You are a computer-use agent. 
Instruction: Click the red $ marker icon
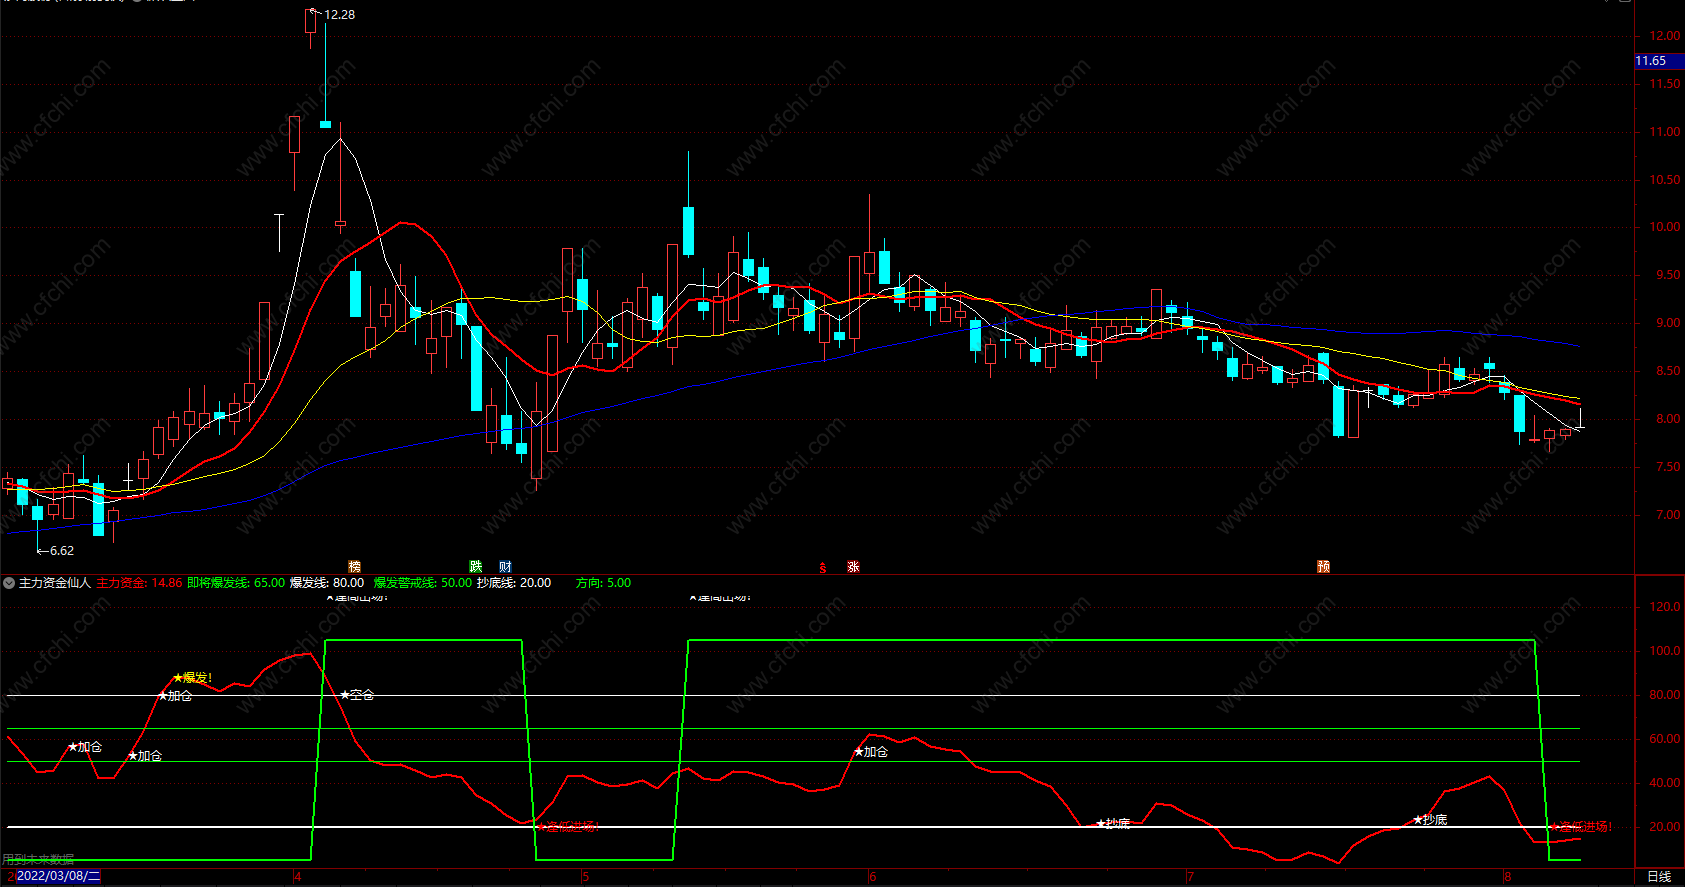click(823, 567)
